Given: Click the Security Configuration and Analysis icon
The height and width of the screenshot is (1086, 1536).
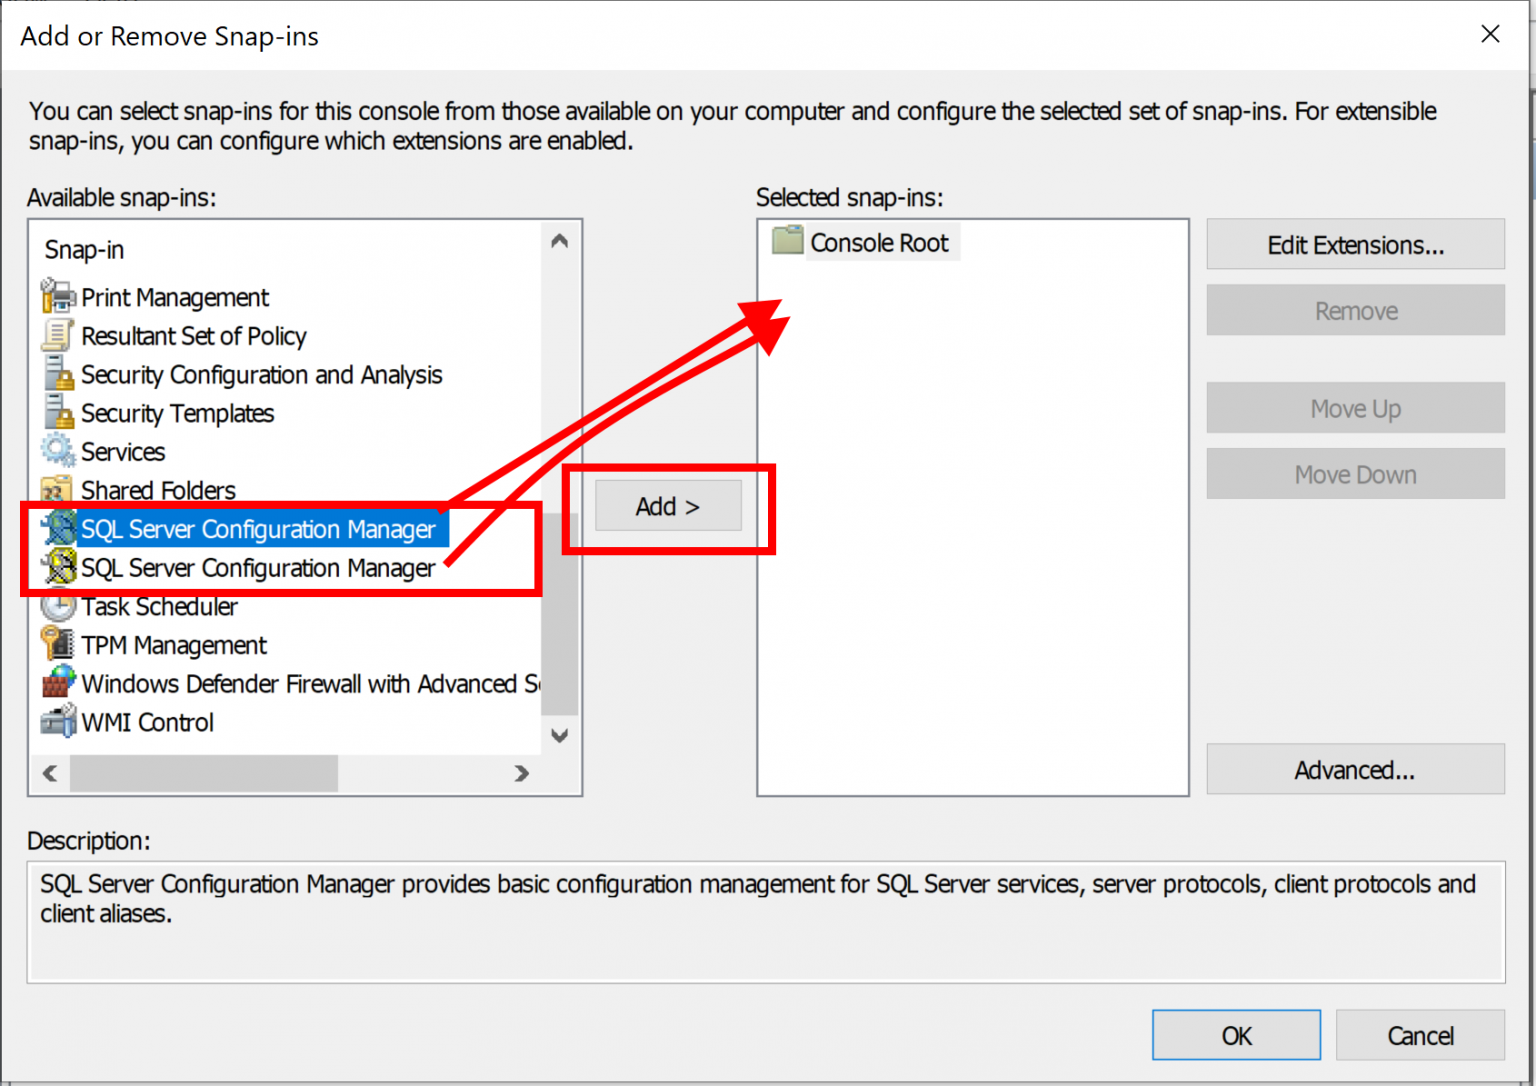Looking at the screenshot, I should pyautogui.click(x=58, y=374).
